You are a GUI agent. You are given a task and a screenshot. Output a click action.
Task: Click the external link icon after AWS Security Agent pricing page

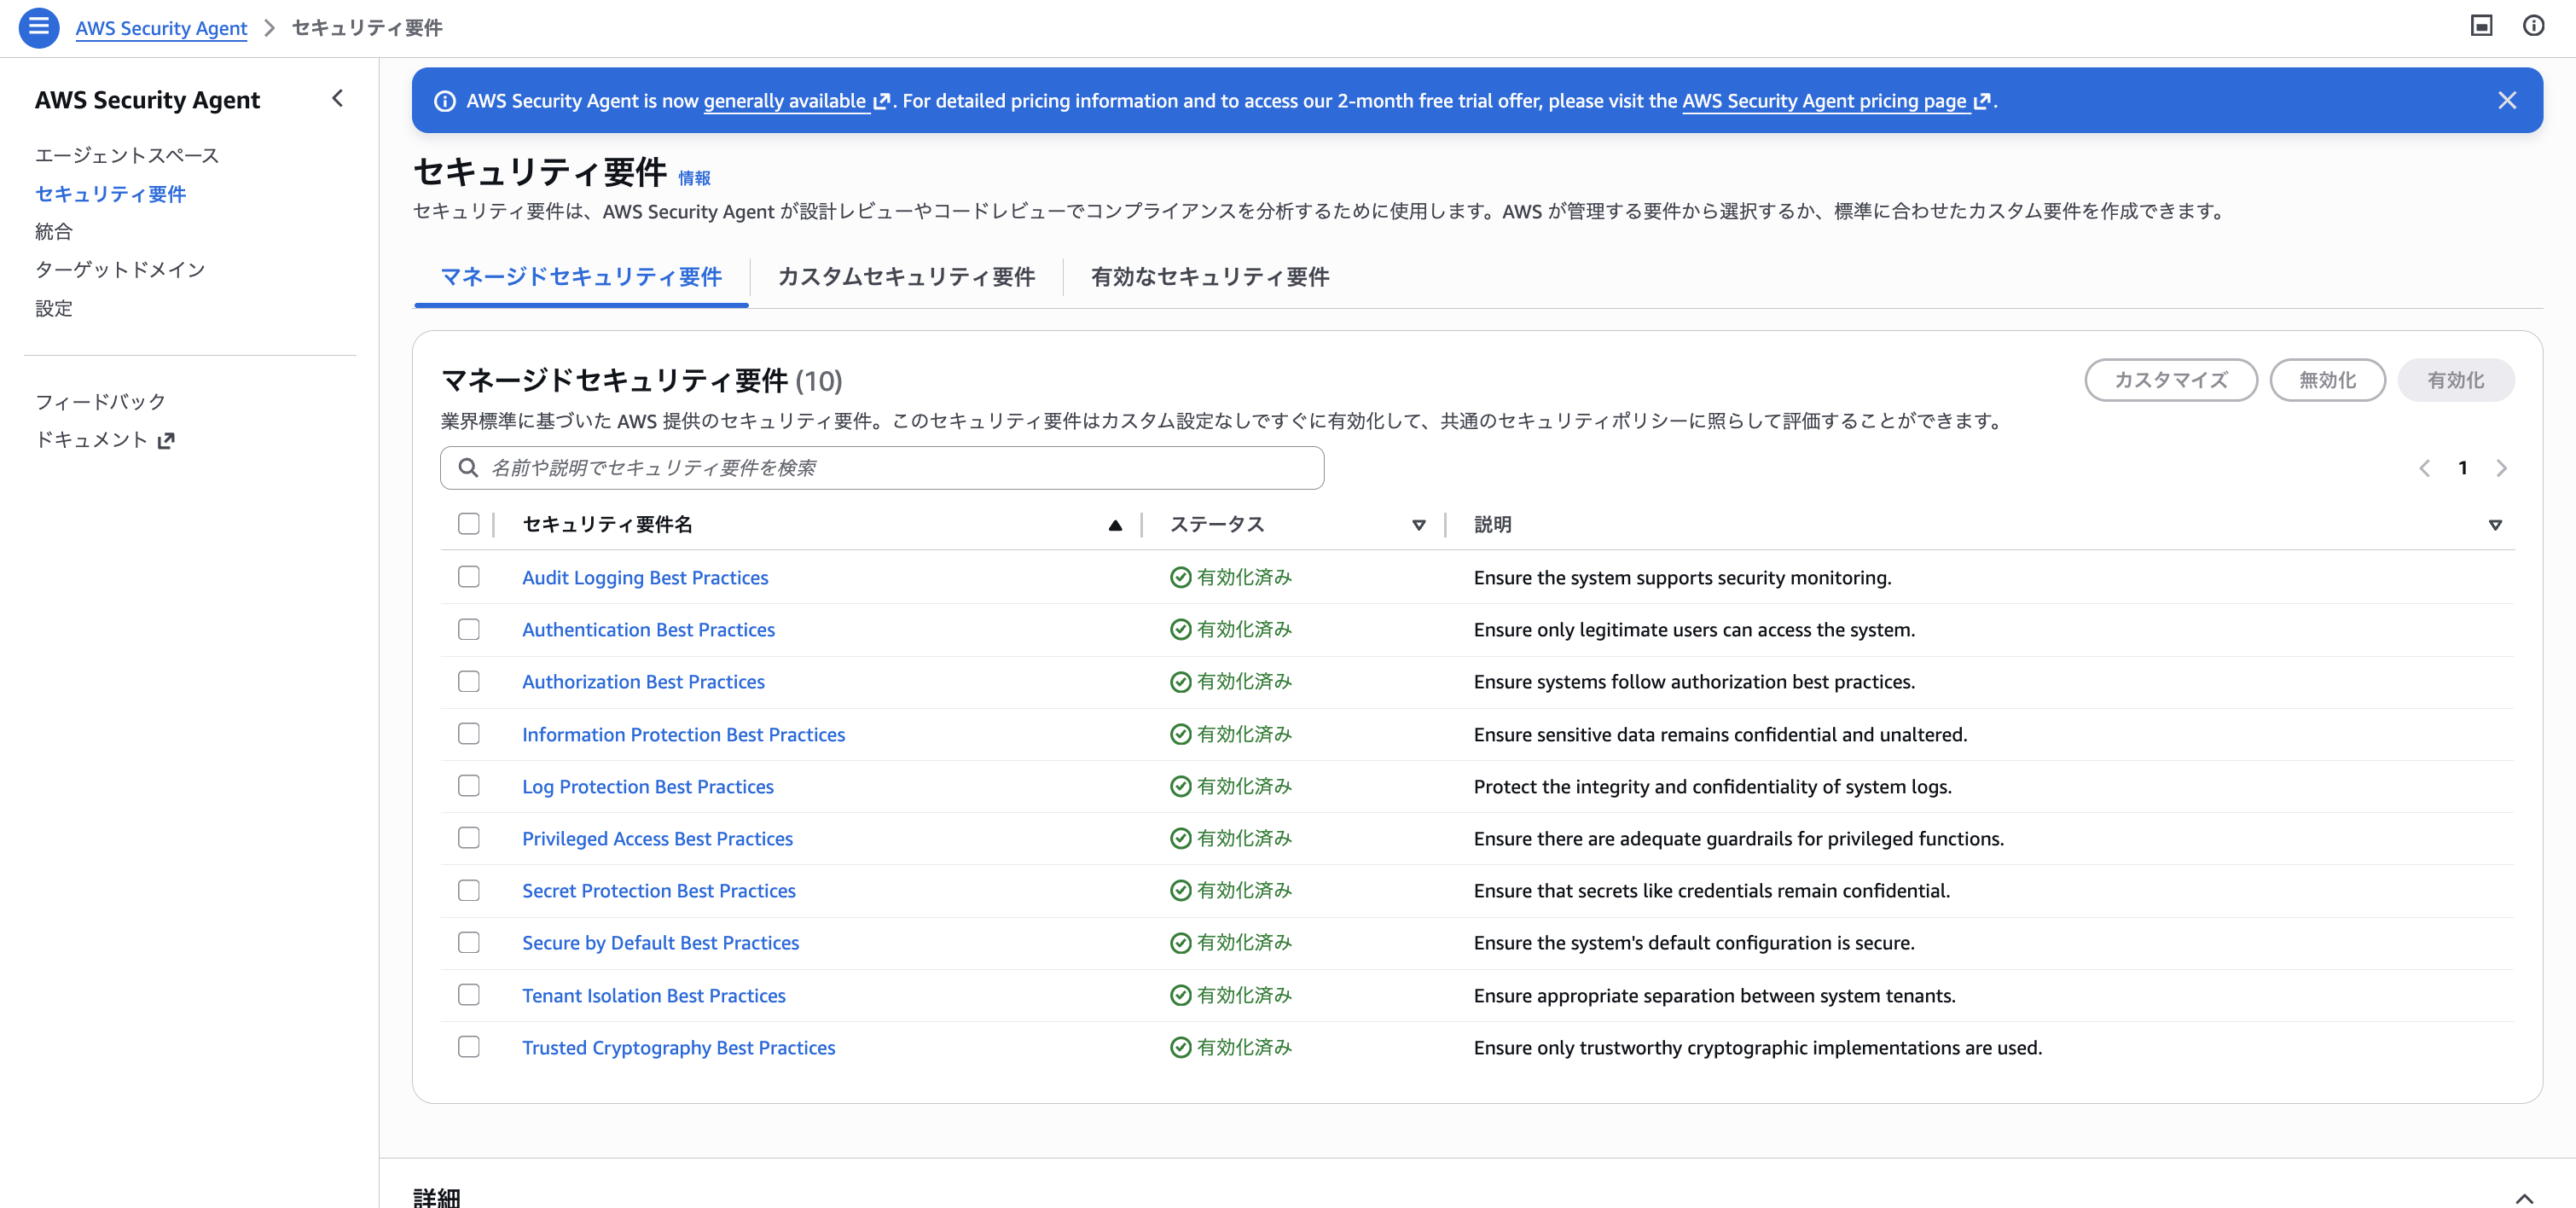(1982, 101)
